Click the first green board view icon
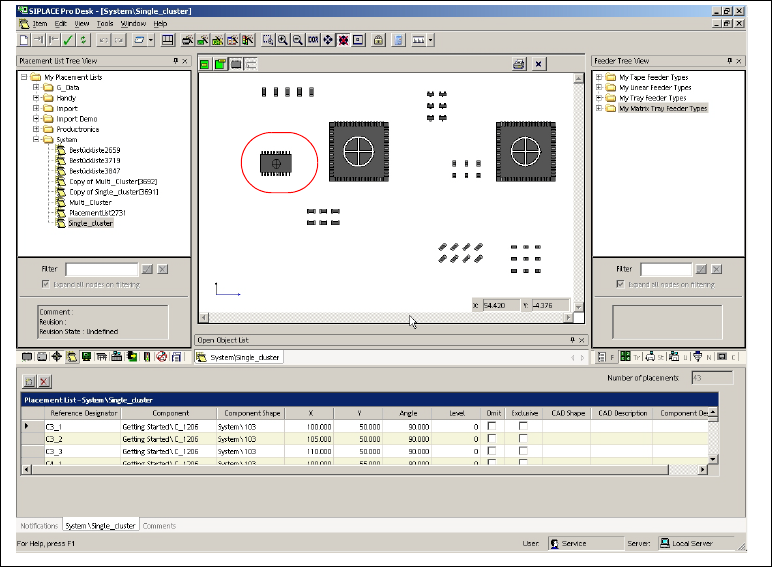This screenshot has height=567, width=772. pyautogui.click(x=205, y=64)
